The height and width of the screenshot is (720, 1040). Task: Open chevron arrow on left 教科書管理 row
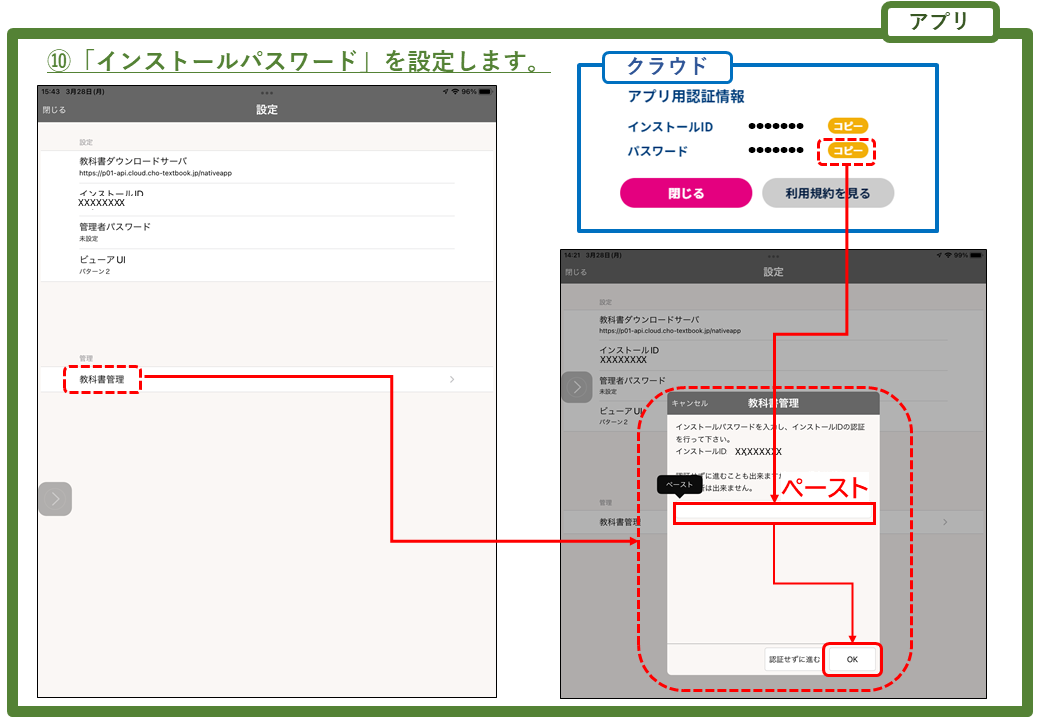point(452,379)
